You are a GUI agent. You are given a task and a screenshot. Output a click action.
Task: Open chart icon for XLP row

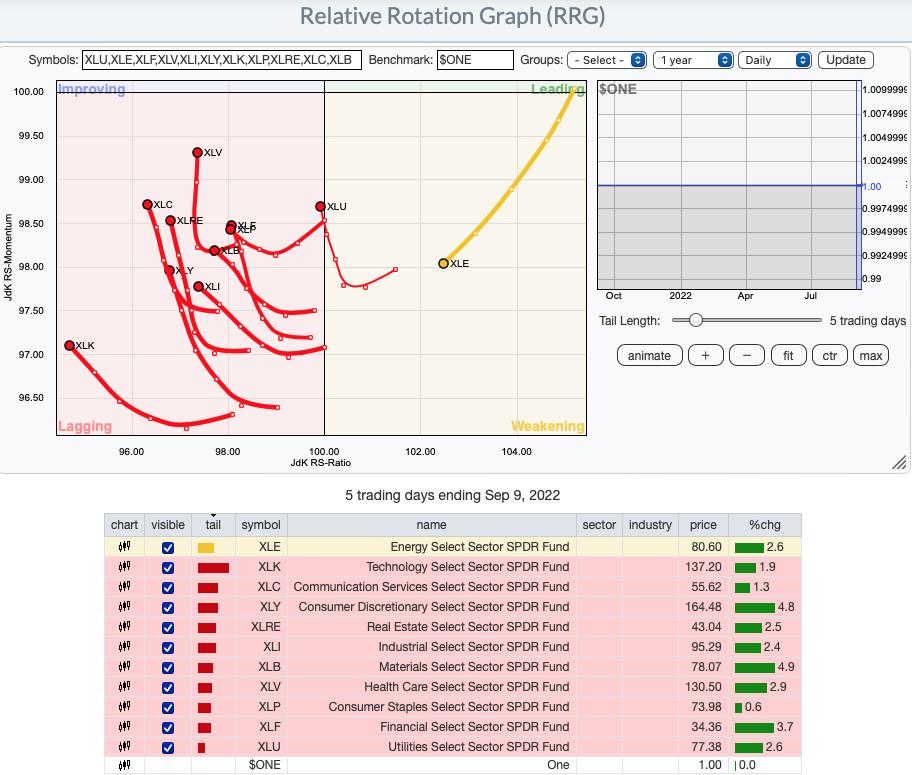(124, 707)
